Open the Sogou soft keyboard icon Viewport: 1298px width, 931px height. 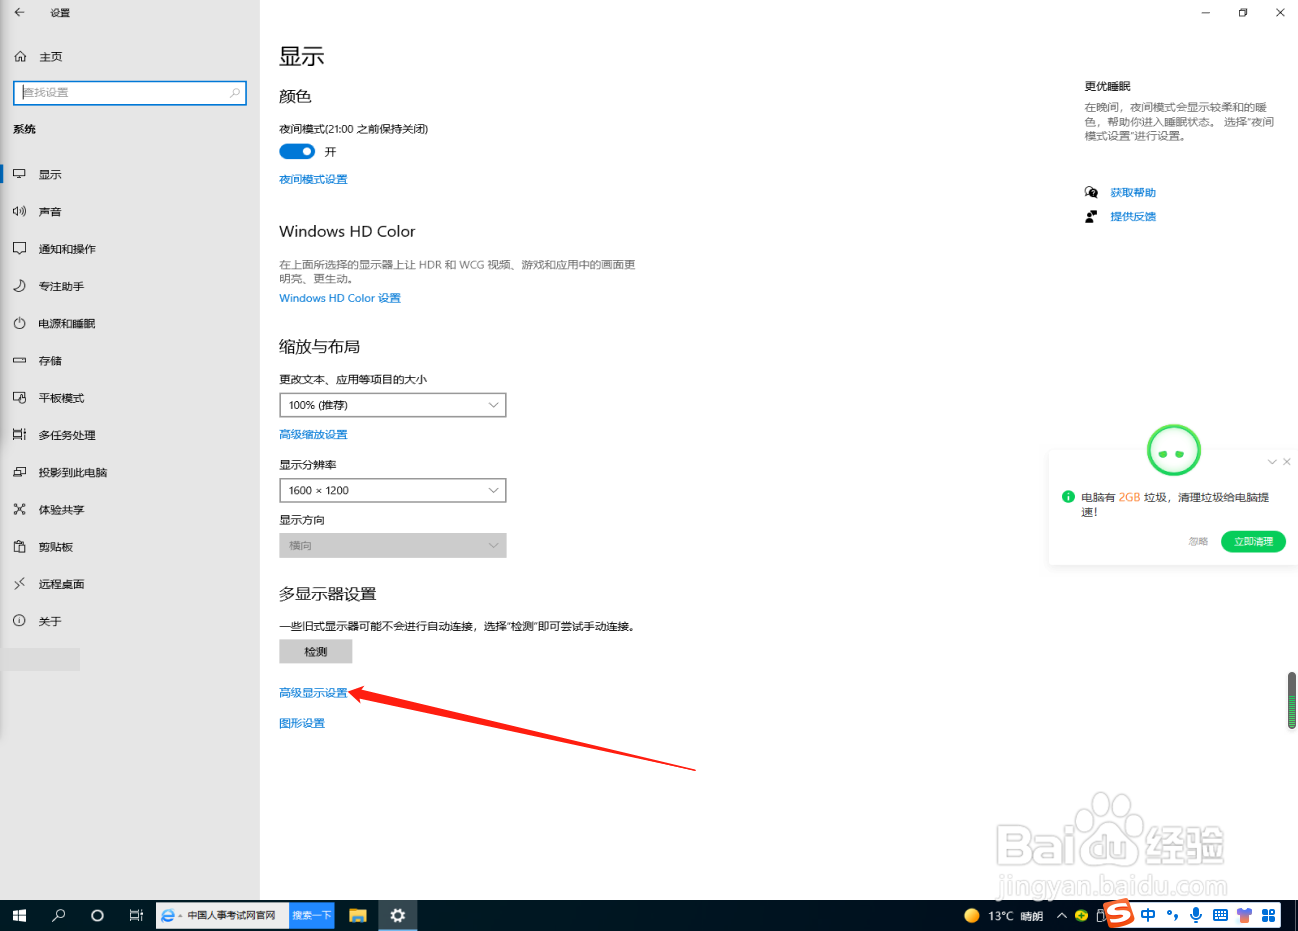[x=1220, y=915]
